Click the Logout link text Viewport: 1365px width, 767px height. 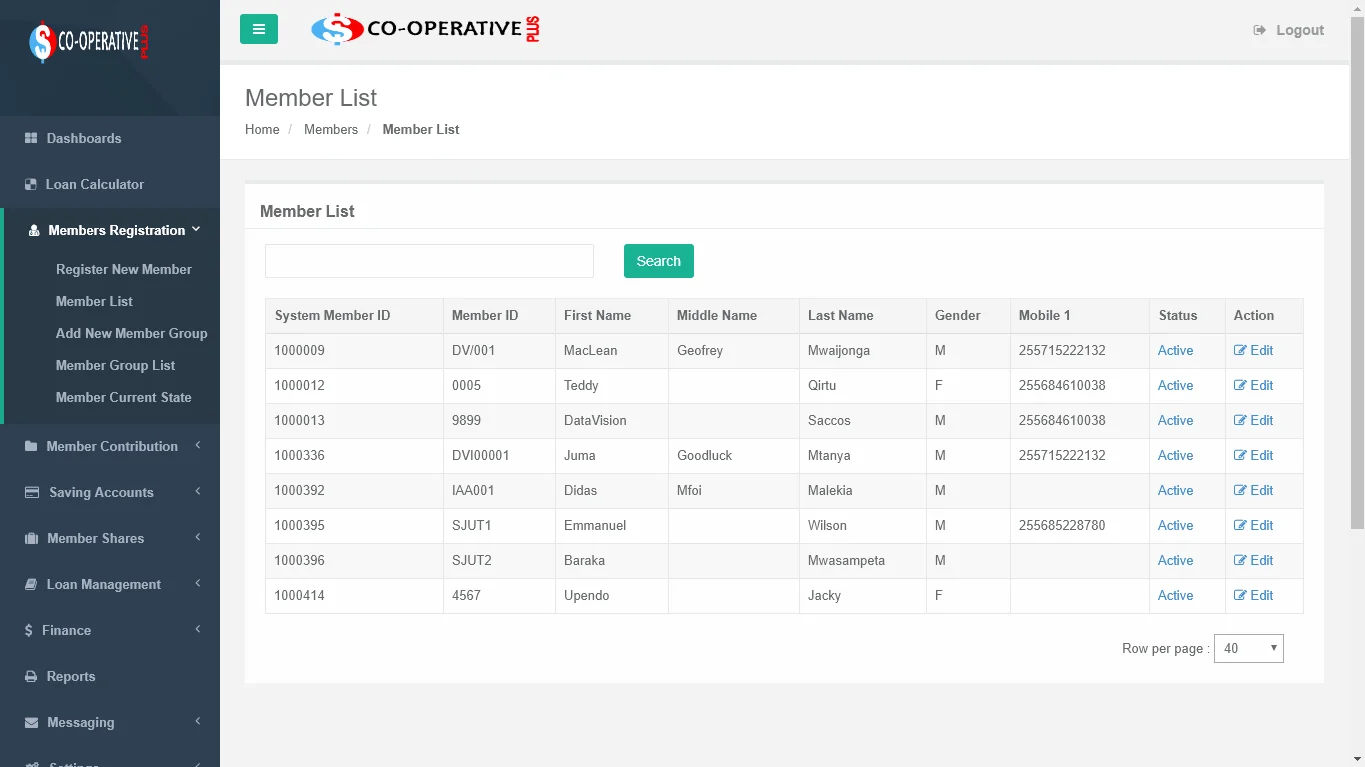pos(1300,30)
